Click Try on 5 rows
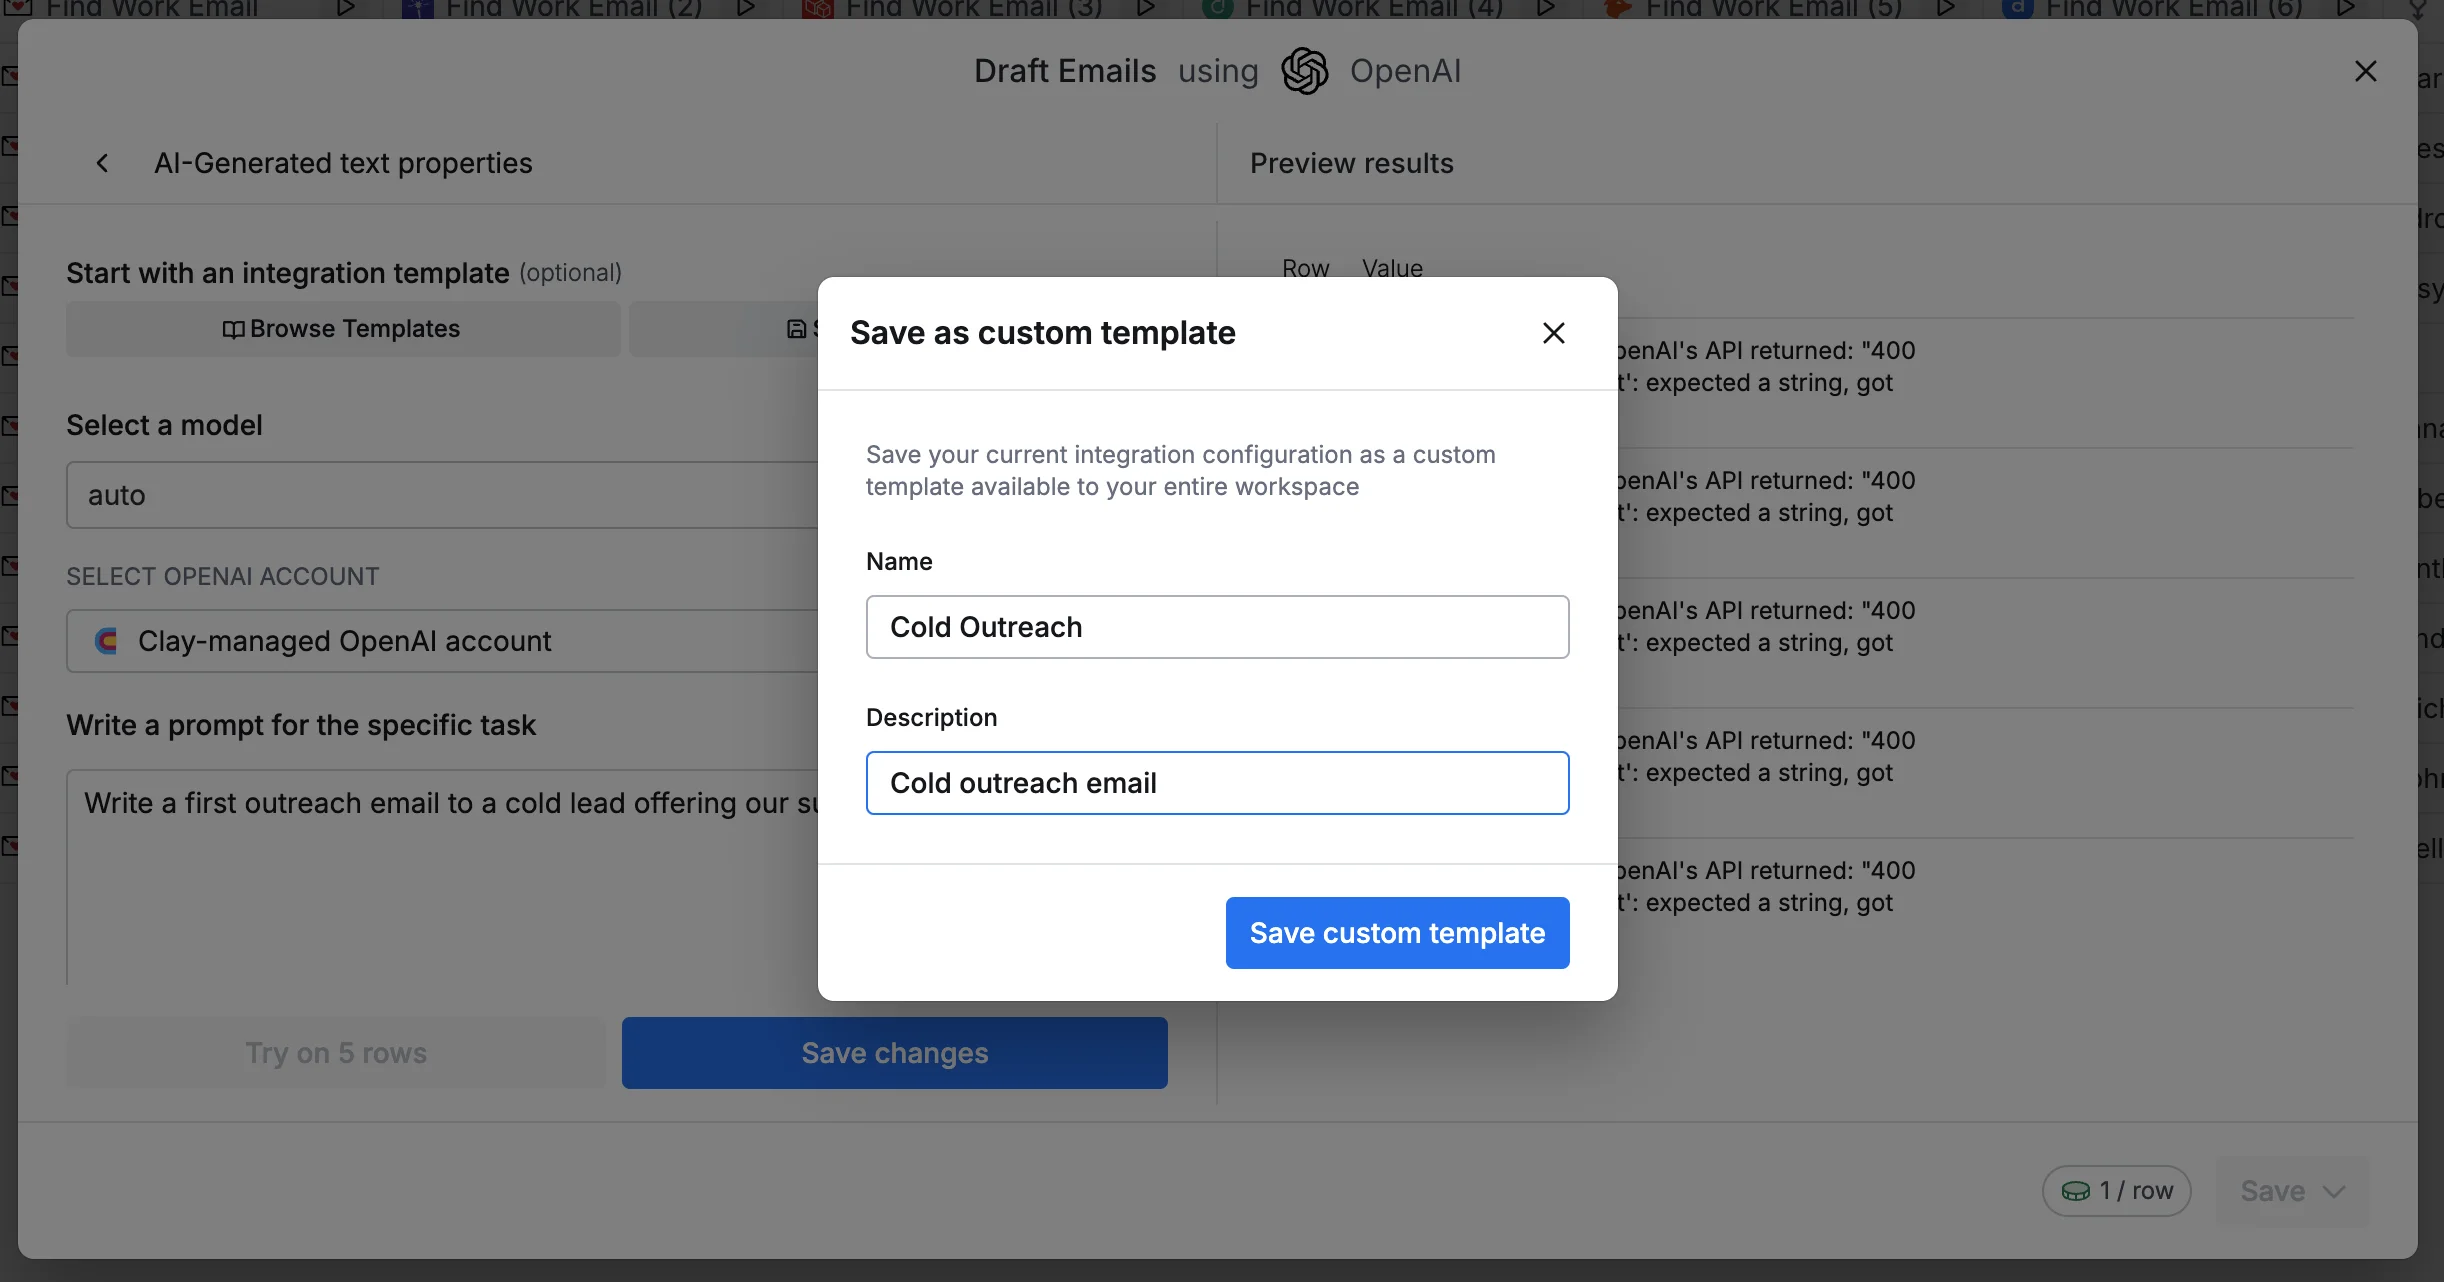 tap(336, 1053)
